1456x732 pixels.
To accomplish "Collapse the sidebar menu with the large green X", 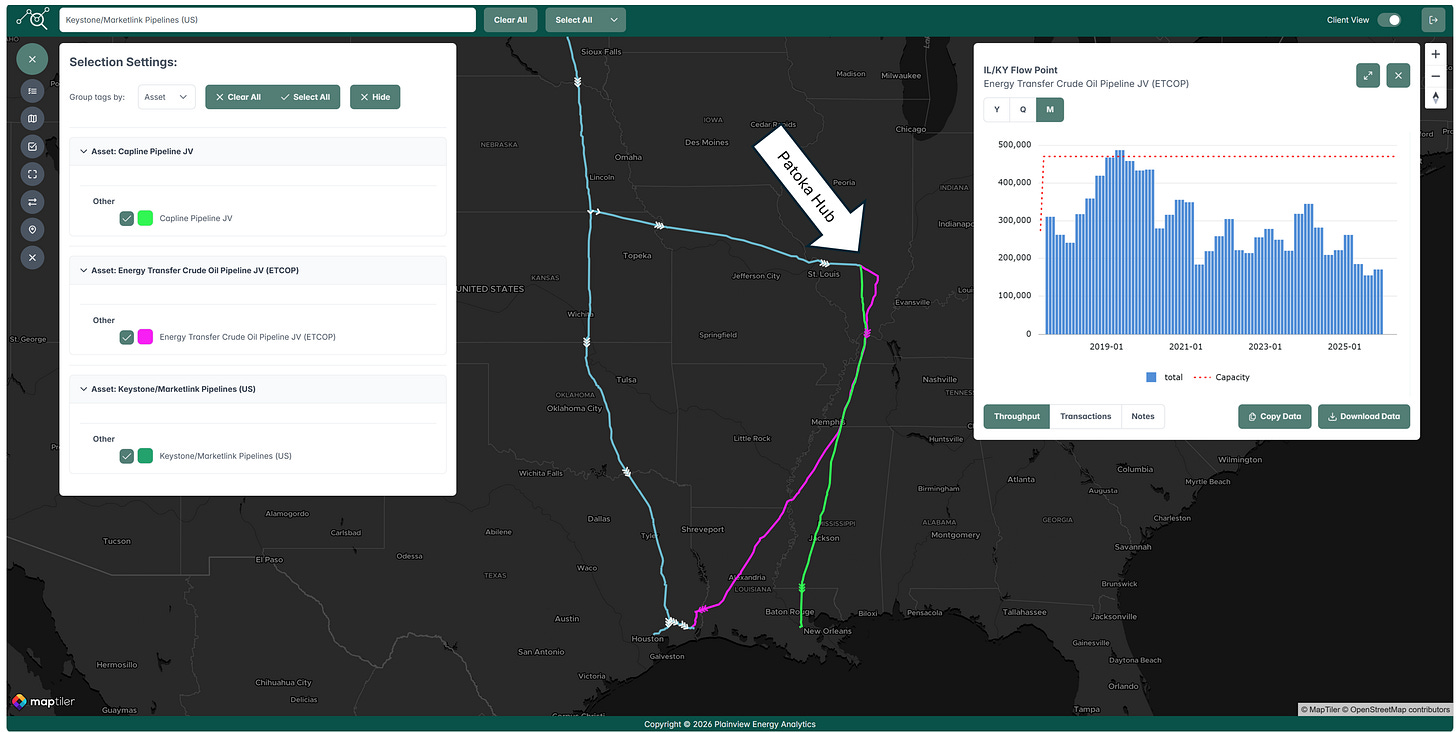I will 32,60.
